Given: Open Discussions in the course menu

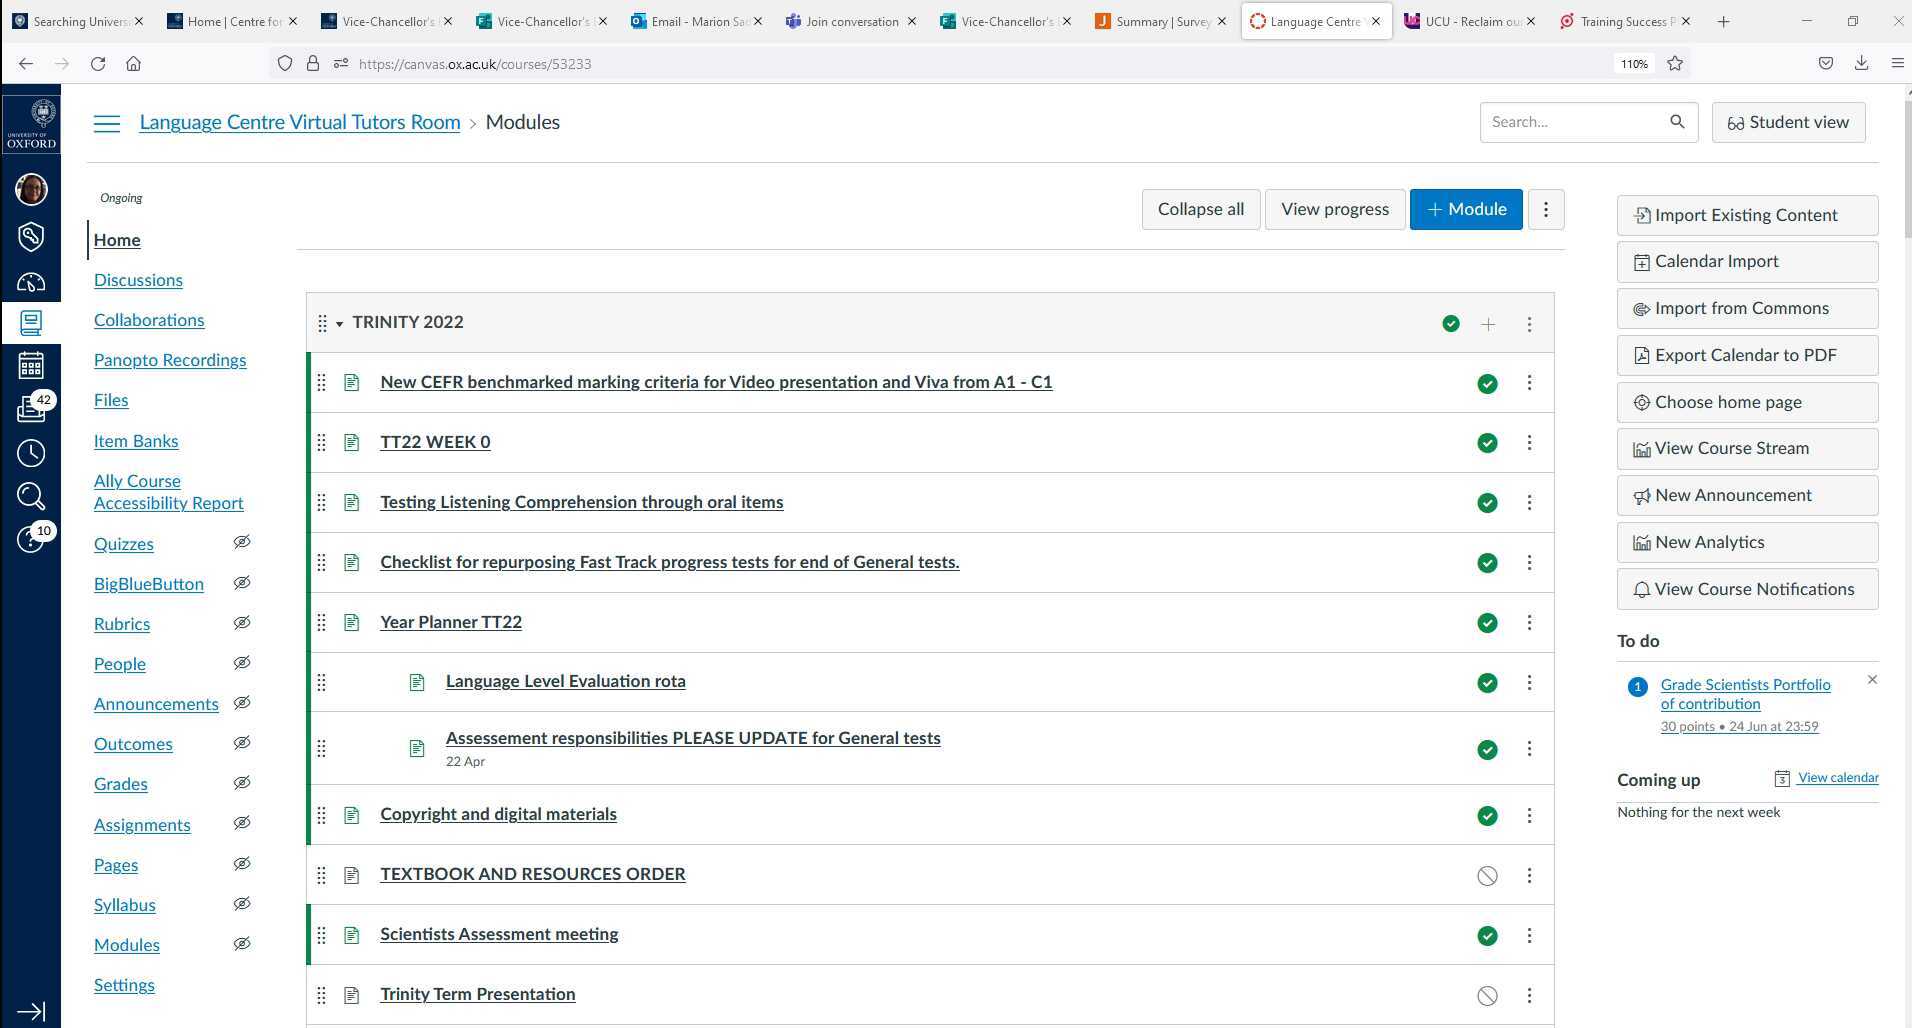Looking at the screenshot, I should point(138,280).
